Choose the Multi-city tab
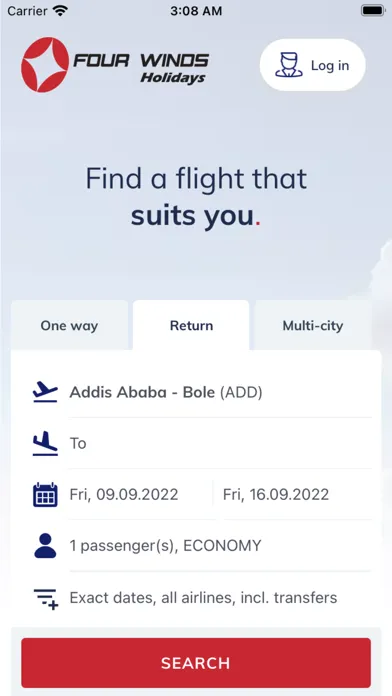The height and width of the screenshot is (696, 392). (x=313, y=325)
